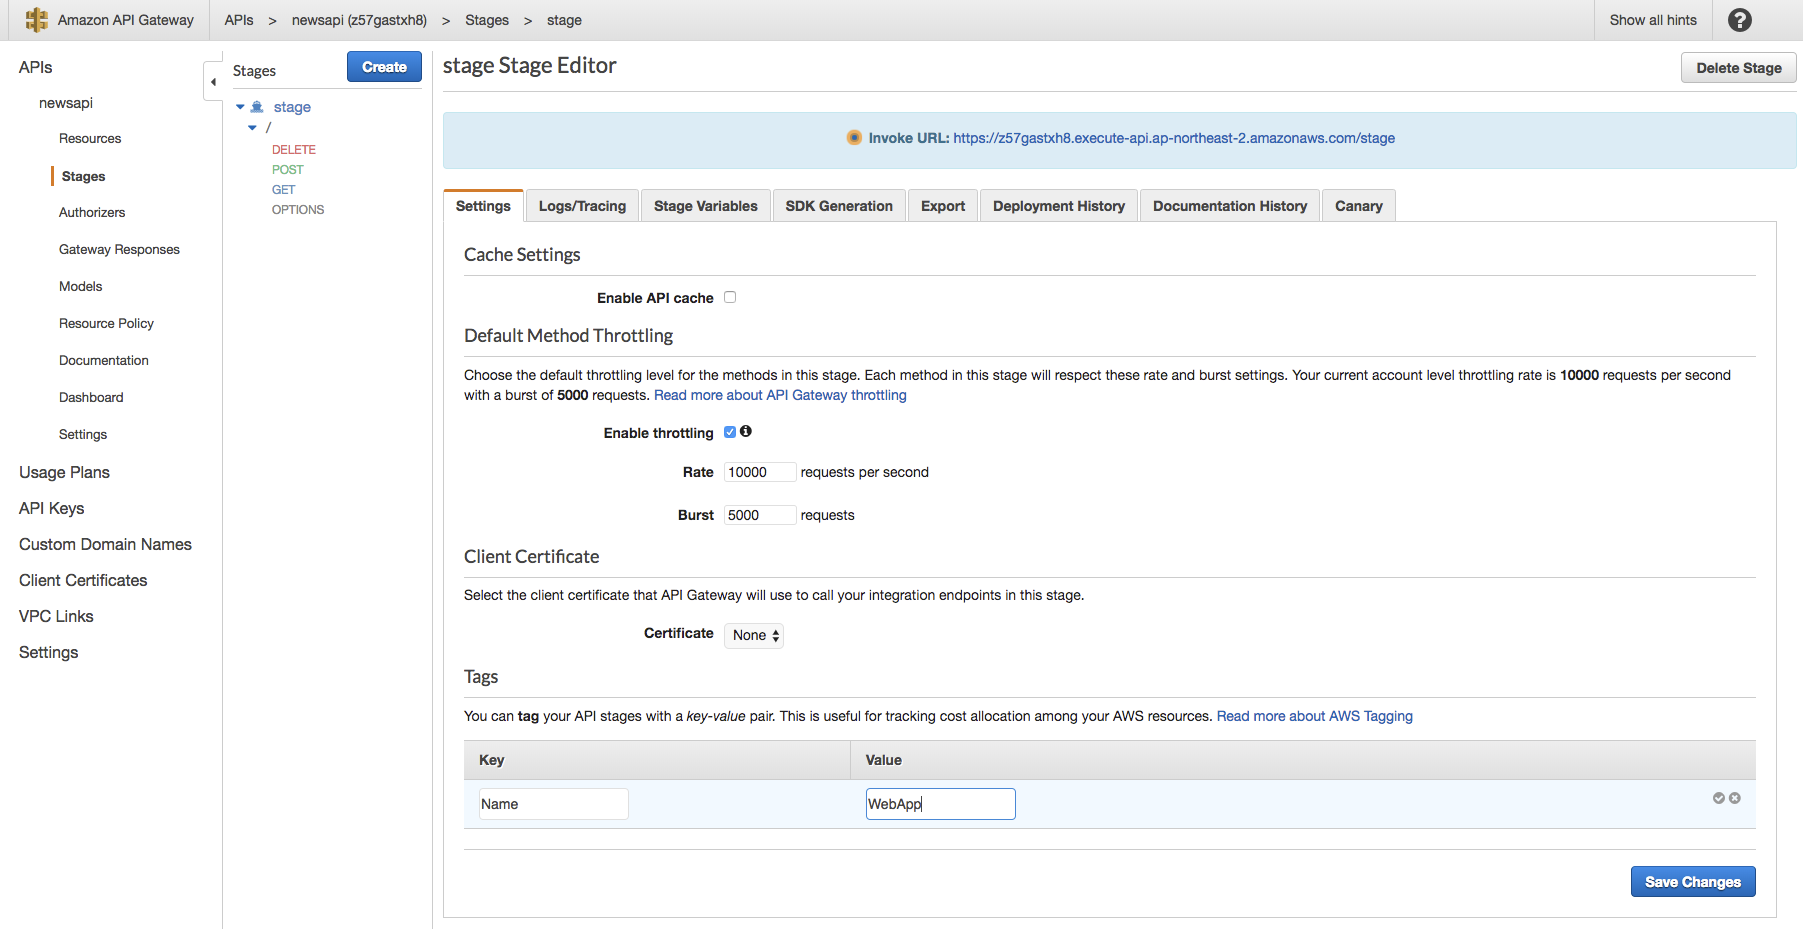Viewport: 1803px width, 929px height.
Task: Open newsapi in the sidebar
Action: 66,103
